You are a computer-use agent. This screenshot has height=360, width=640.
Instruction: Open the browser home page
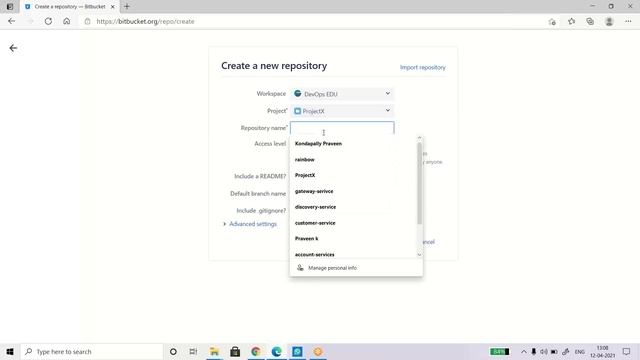(67, 21)
